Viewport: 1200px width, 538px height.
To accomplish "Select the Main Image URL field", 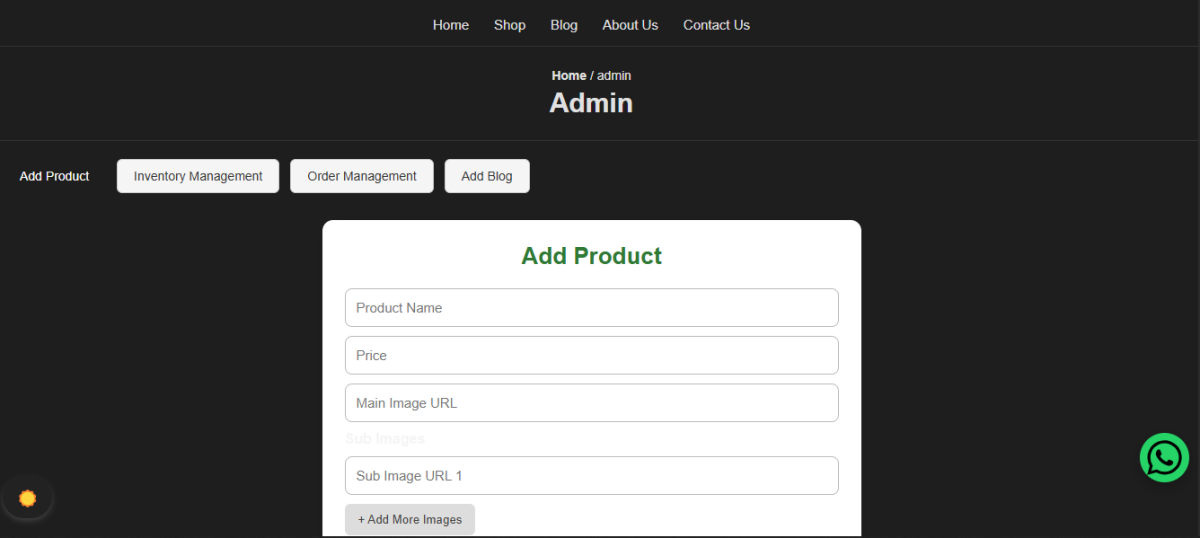I will coord(591,403).
